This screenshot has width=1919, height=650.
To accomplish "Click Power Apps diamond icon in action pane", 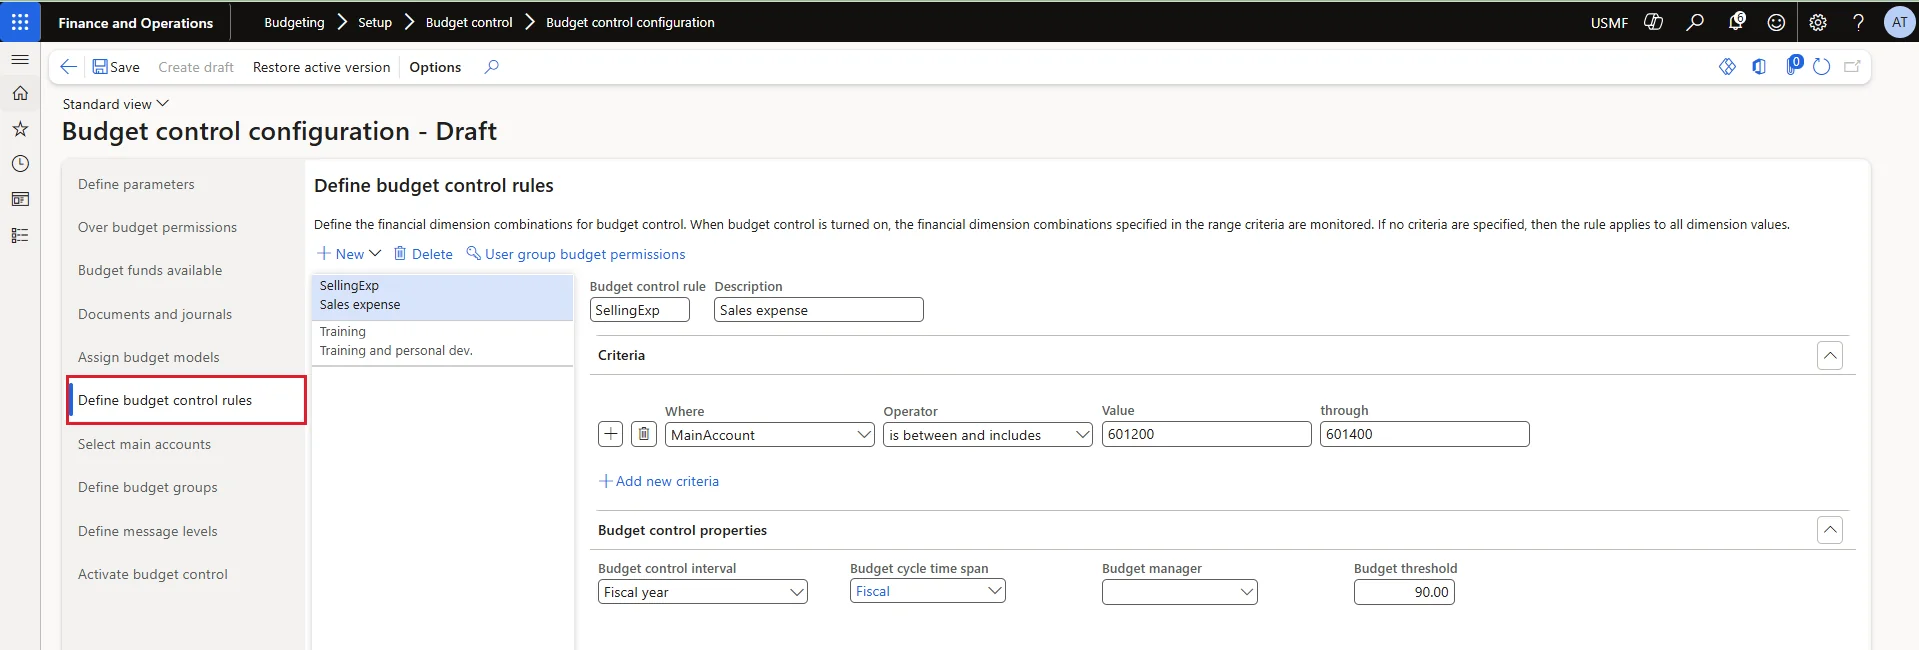I will [x=1727, y=67].
